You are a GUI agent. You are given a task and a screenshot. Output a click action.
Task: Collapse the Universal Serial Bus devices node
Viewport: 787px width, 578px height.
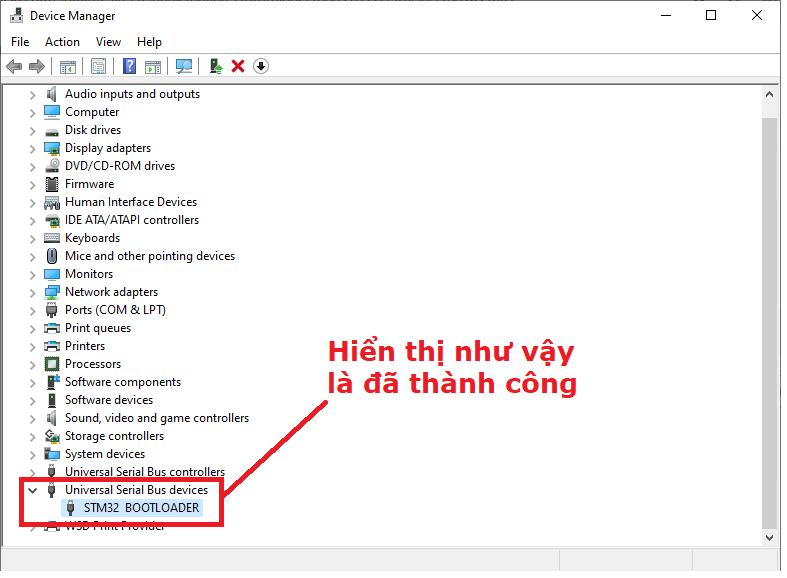click(33, 490)
